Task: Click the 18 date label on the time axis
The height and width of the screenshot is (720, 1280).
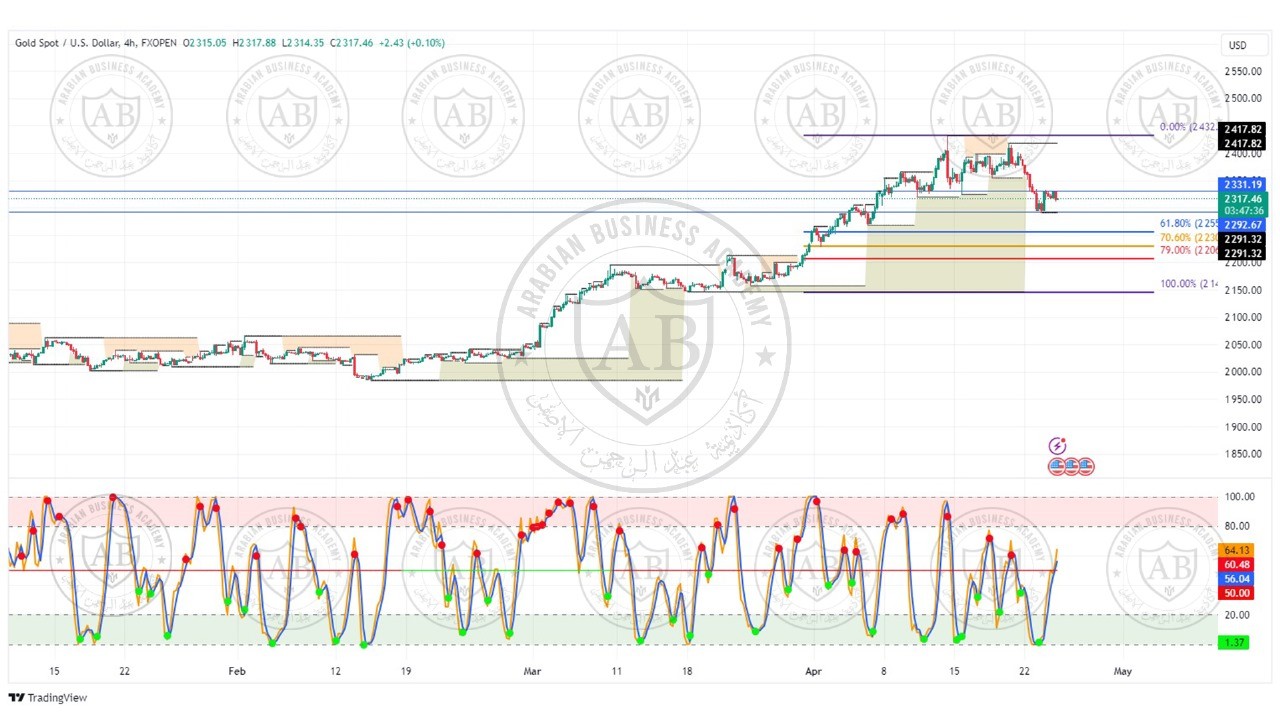Action: click(x=687, y=672)
